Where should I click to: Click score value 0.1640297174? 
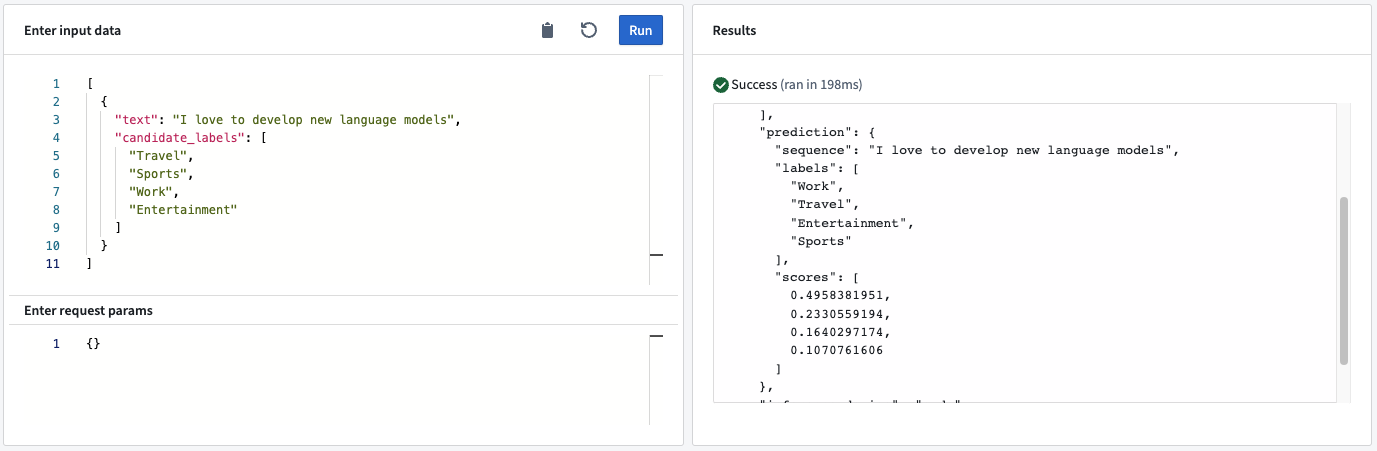click(836, 332)
